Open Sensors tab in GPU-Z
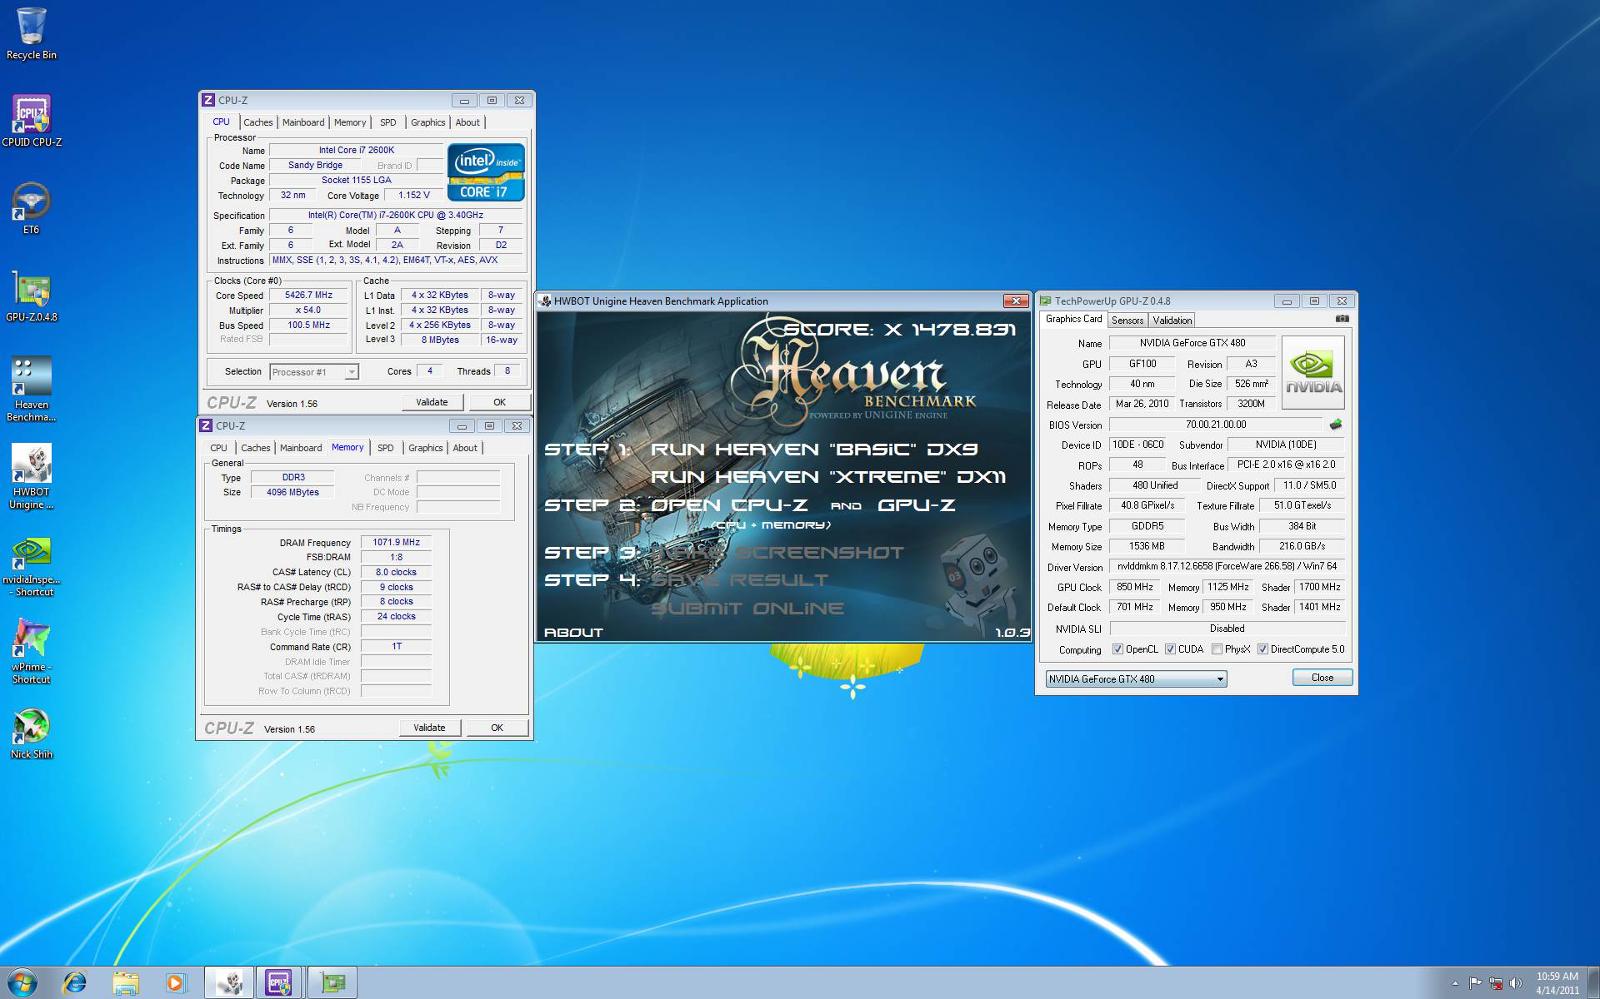Screen dimensions: 1600x999 tap(1127, 320)
